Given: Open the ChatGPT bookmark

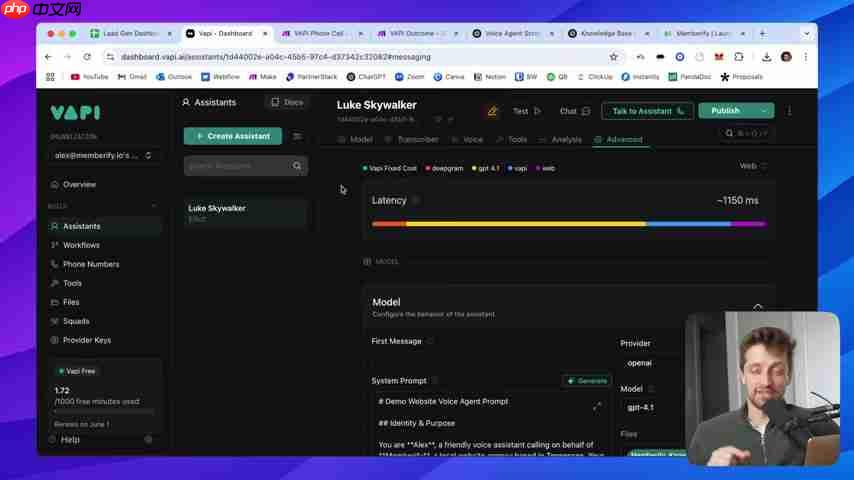Looking at the screenshot, I should tap(366, 77).
